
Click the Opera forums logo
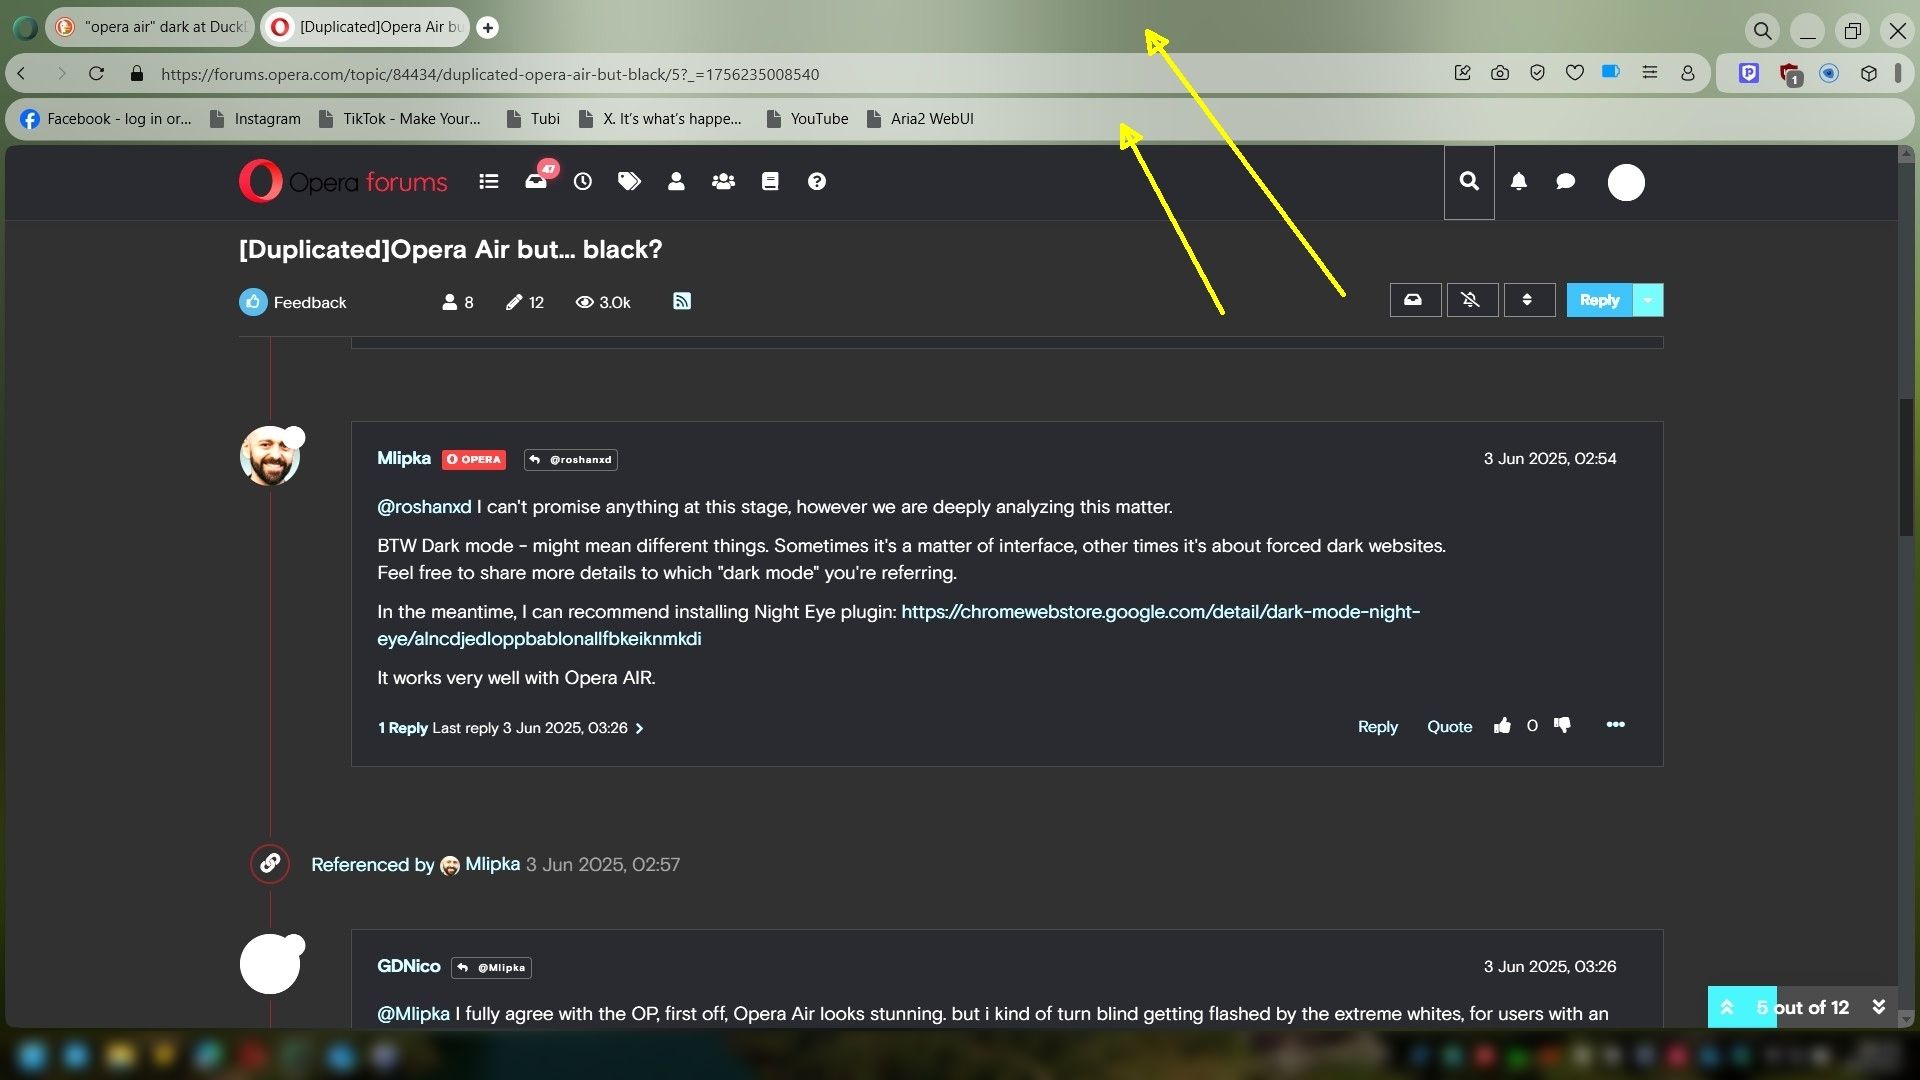tap(343, 181)
